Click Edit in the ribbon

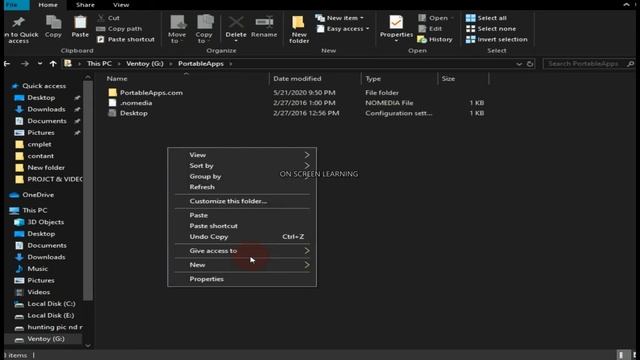pos(430,29)
